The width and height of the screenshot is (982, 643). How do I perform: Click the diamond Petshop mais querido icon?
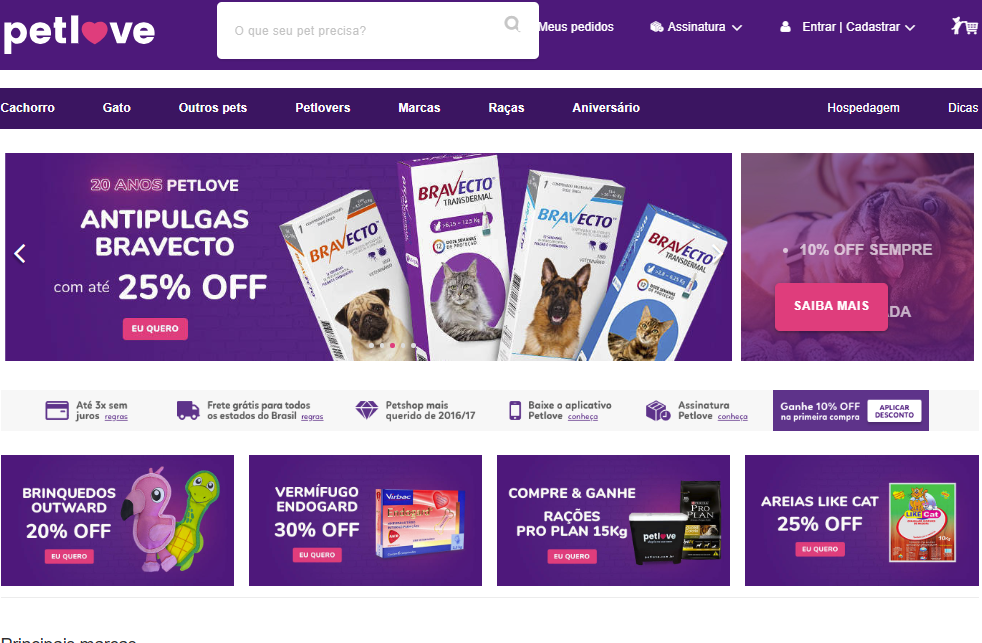pyautogui.click(x=366, y=410)
